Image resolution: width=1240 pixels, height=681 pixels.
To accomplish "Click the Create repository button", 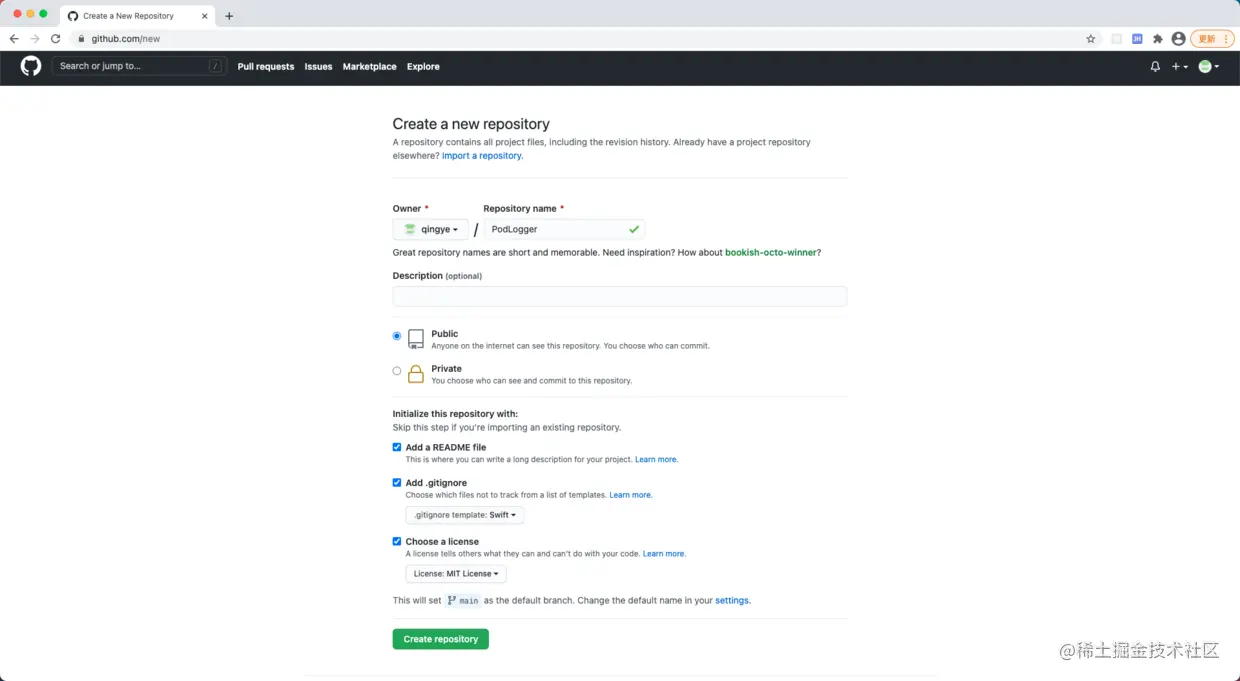I will pos(441,639).
